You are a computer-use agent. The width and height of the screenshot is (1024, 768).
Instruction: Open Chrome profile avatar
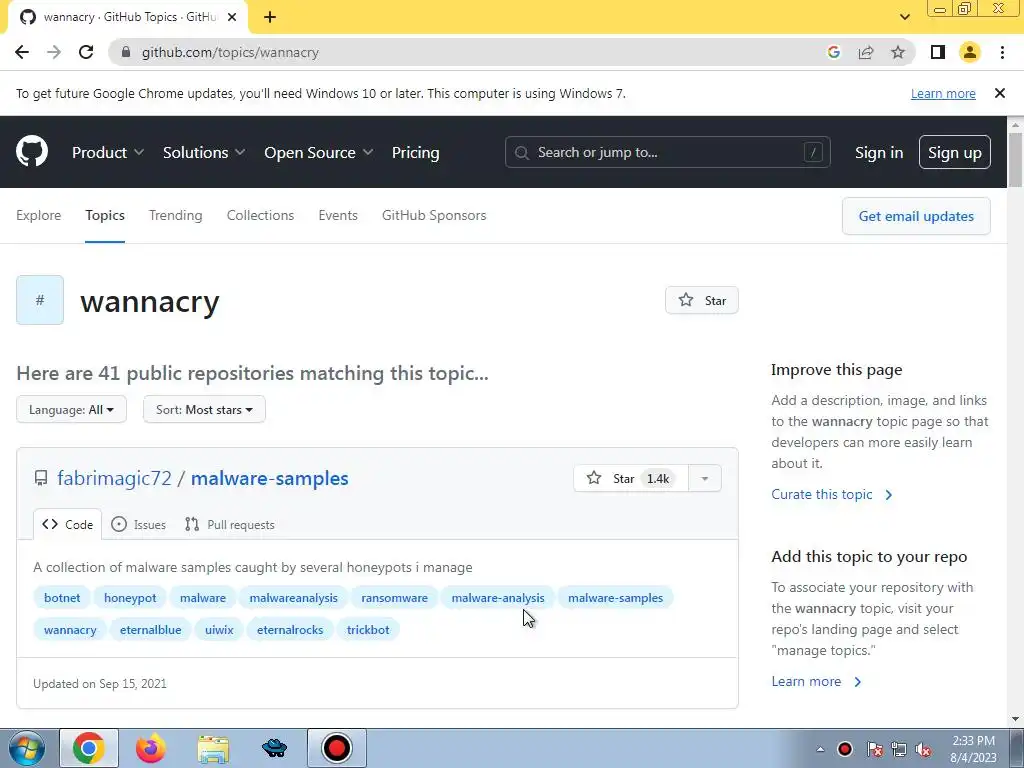point(970,52)
